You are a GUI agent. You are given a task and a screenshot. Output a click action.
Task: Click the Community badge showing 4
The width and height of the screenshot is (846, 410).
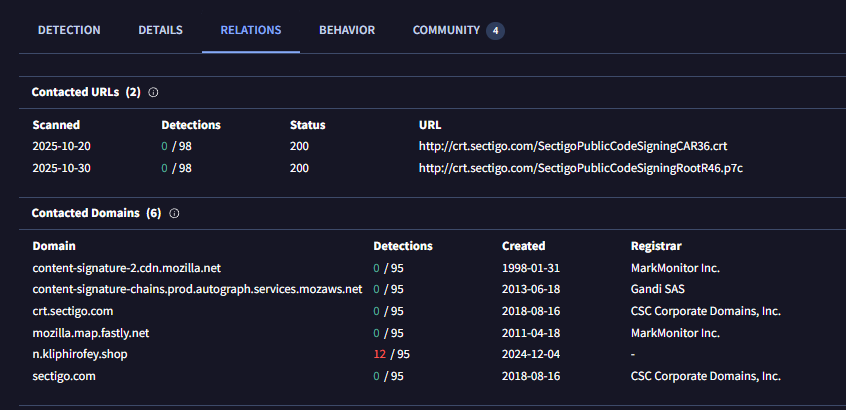click(495, 31)
